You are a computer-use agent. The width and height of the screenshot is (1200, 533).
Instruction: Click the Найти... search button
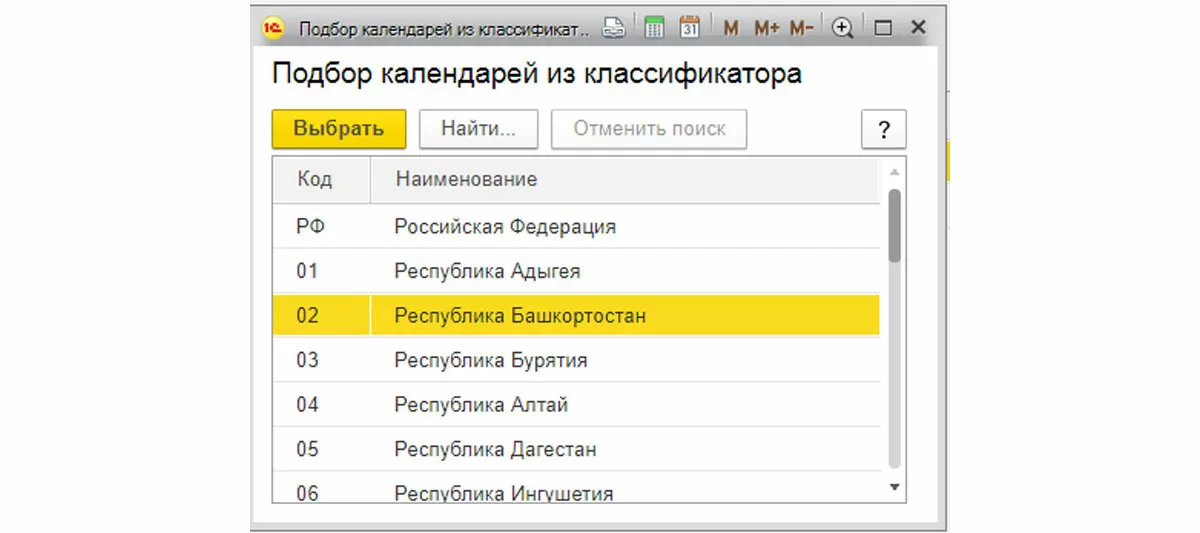(x=478, y=129)
